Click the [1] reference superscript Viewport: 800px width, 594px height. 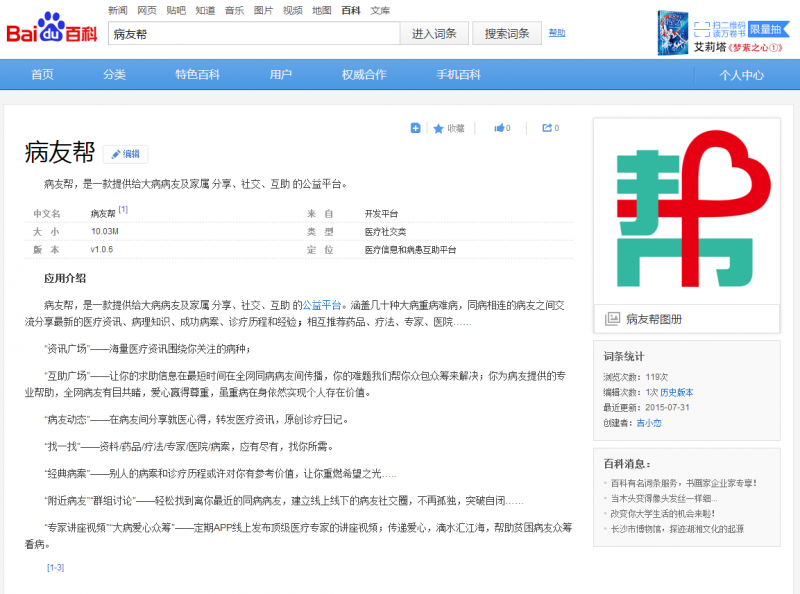pyautogui.click(x=123, y=209)
